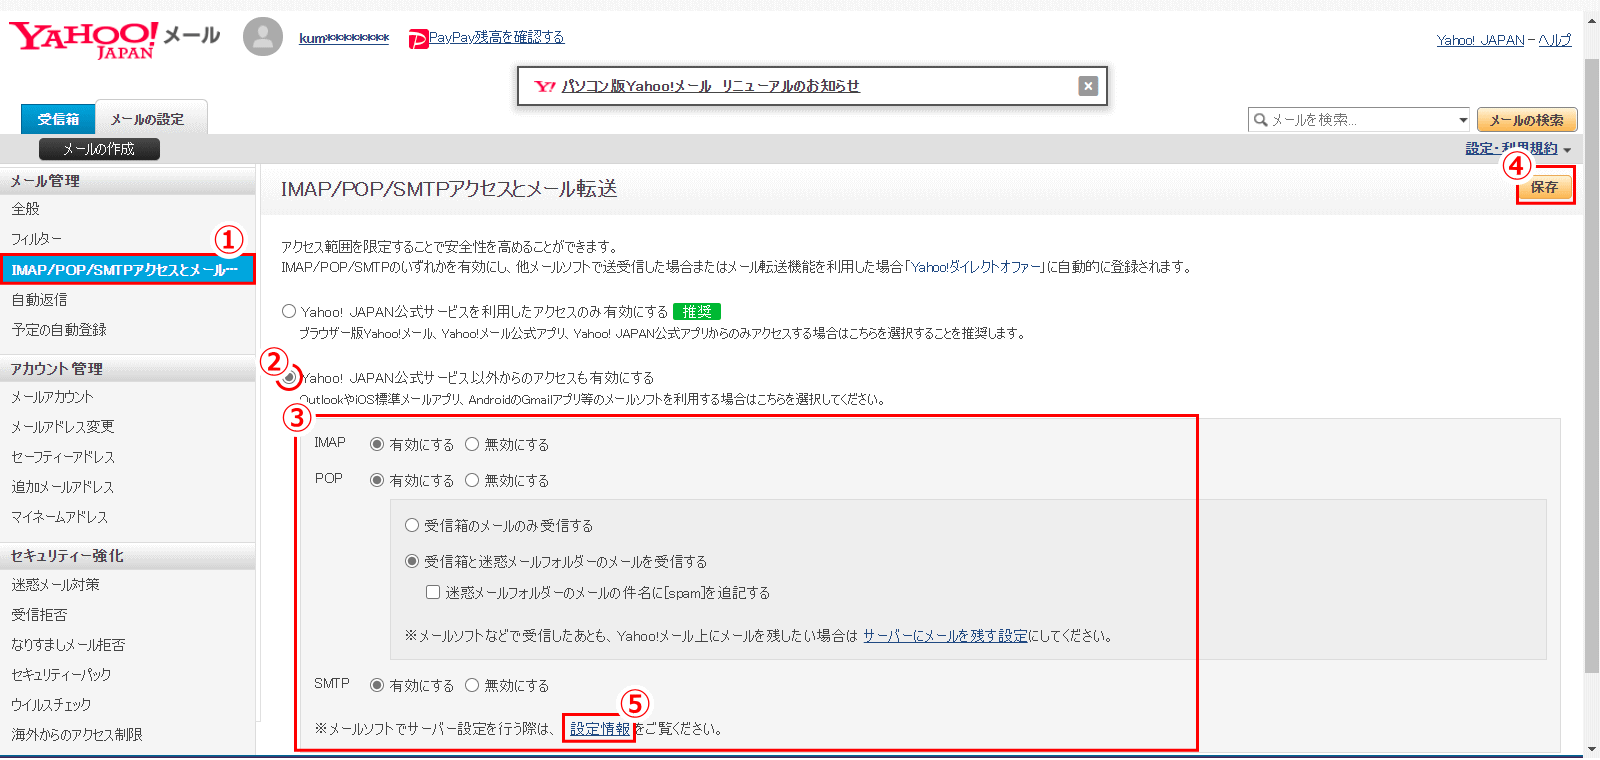The image size is (1600, 760).
Task: Open the account name kum link
Action: 344,38
